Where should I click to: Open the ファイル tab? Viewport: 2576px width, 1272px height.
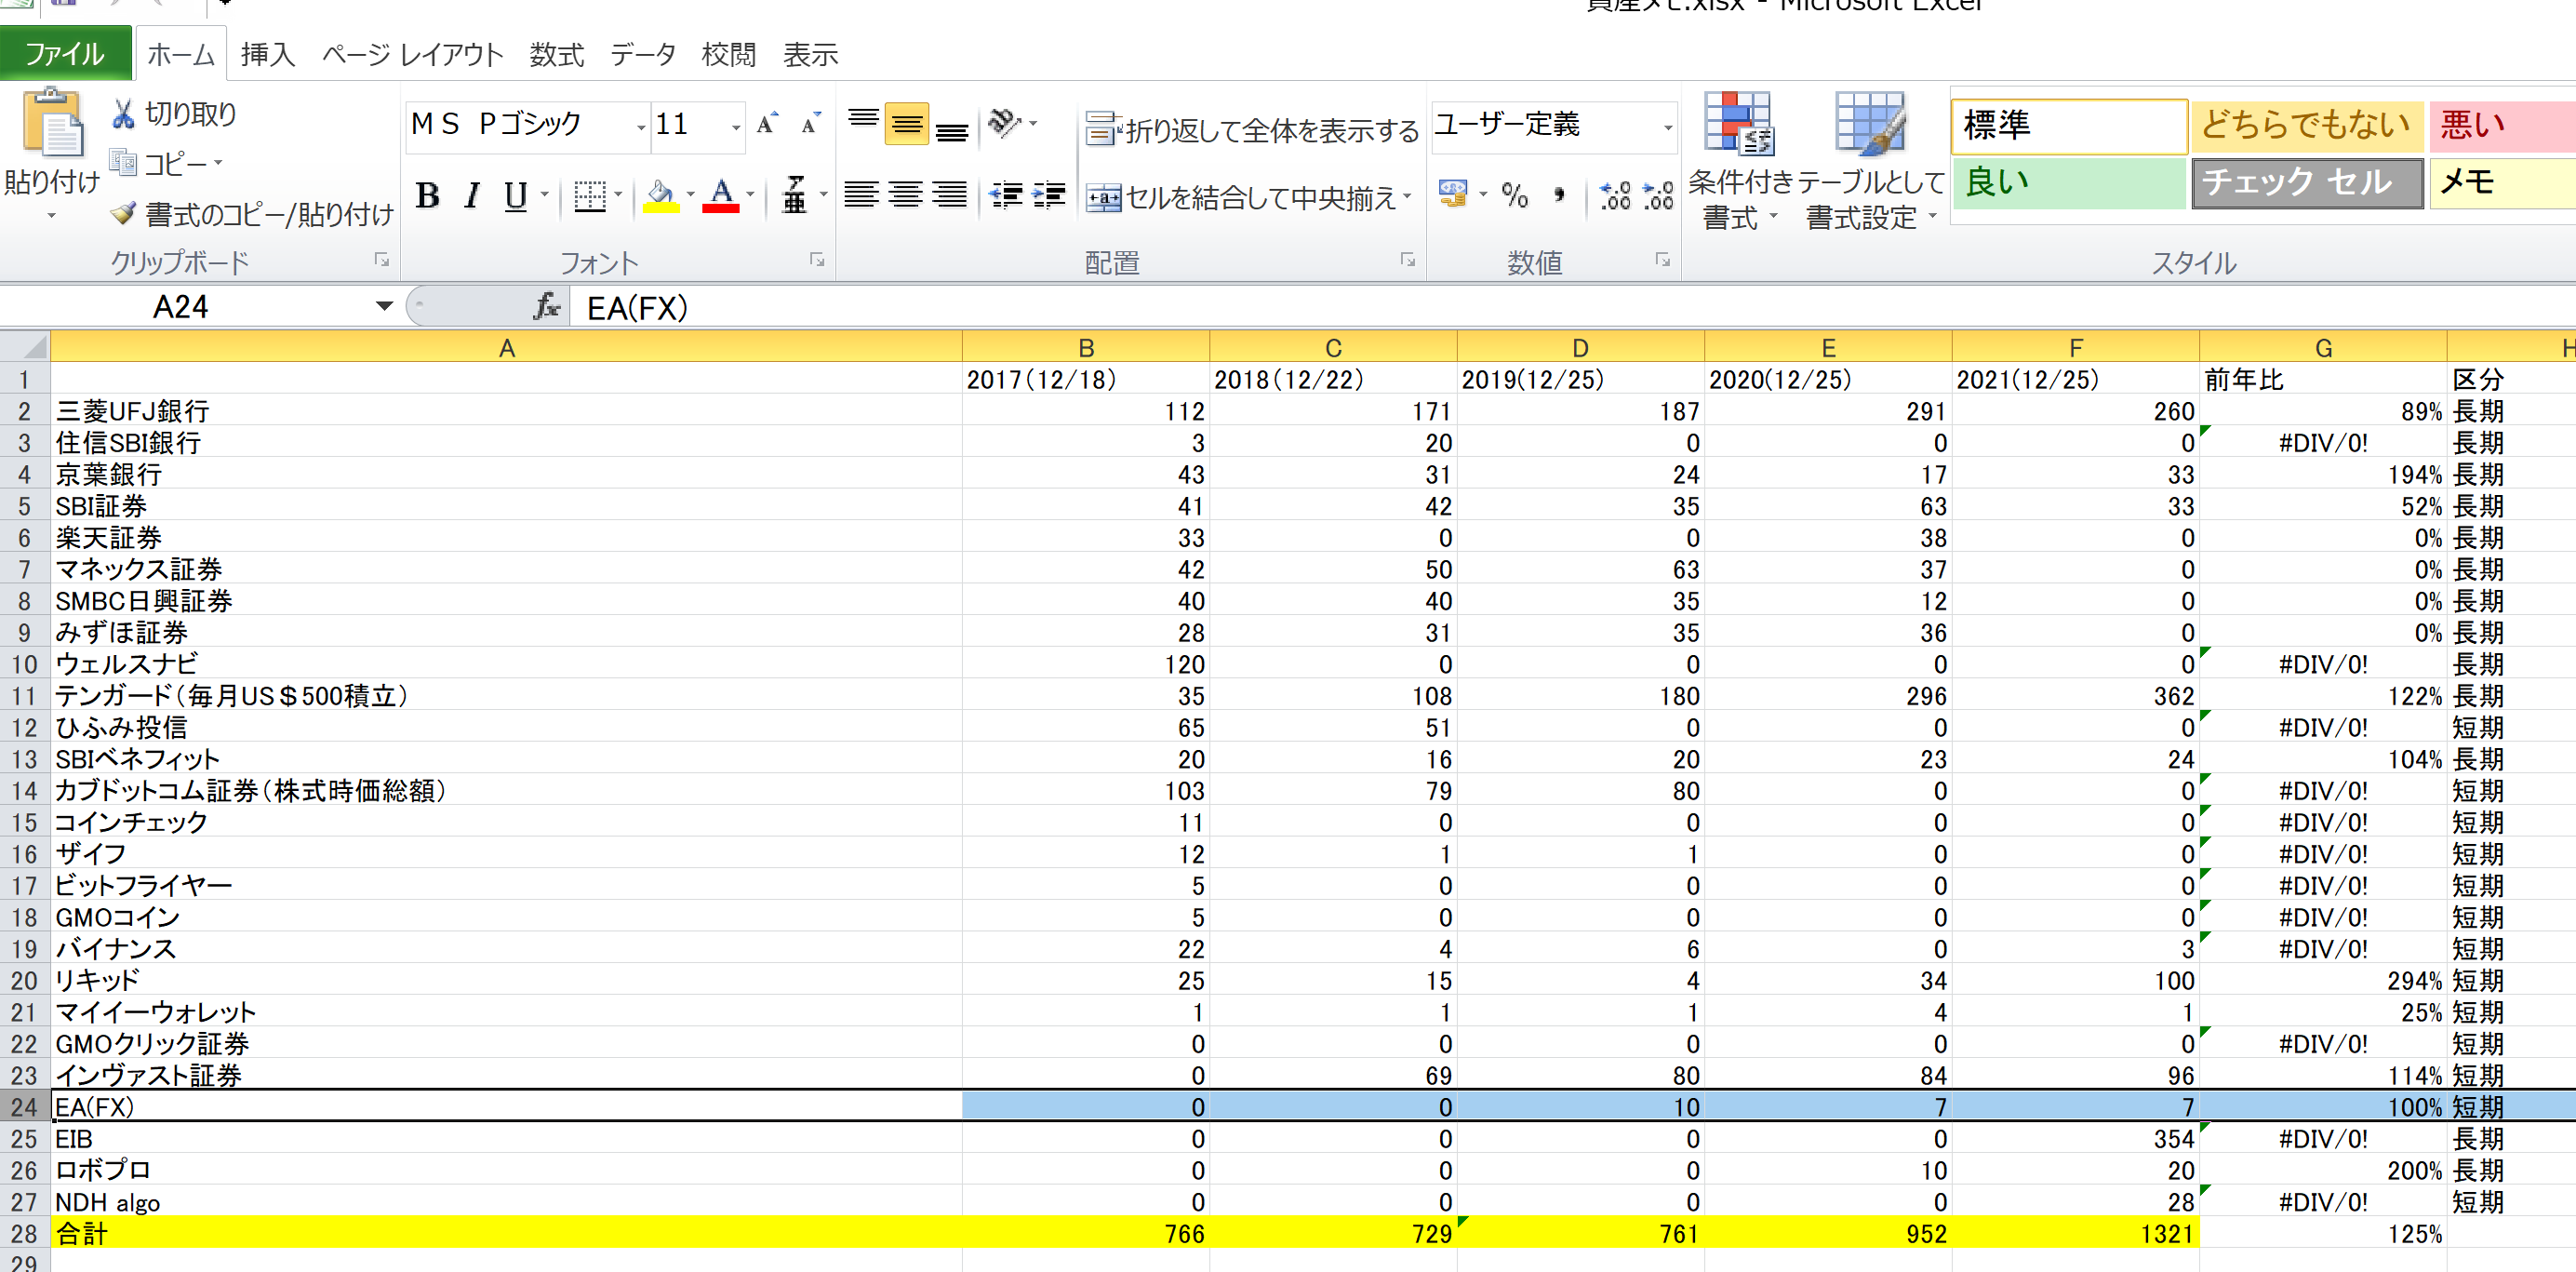64,53
